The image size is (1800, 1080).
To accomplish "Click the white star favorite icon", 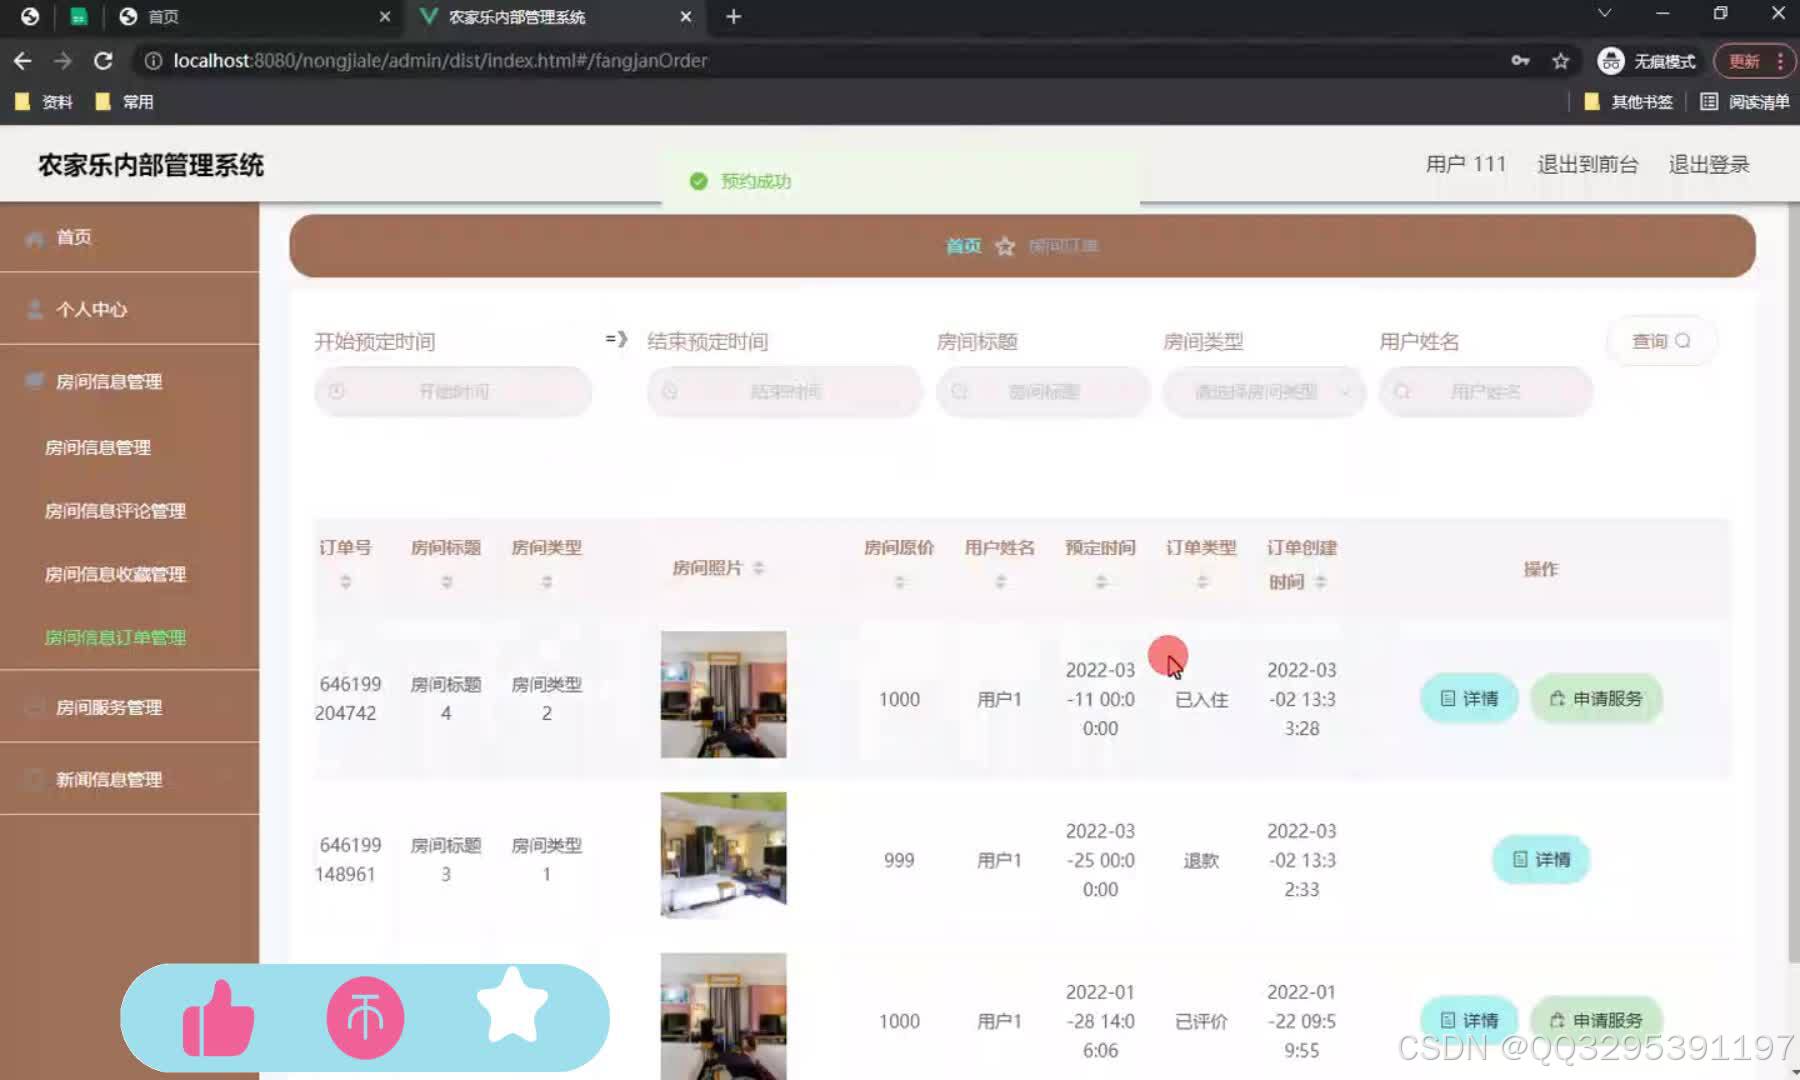I will point(512,1006).
